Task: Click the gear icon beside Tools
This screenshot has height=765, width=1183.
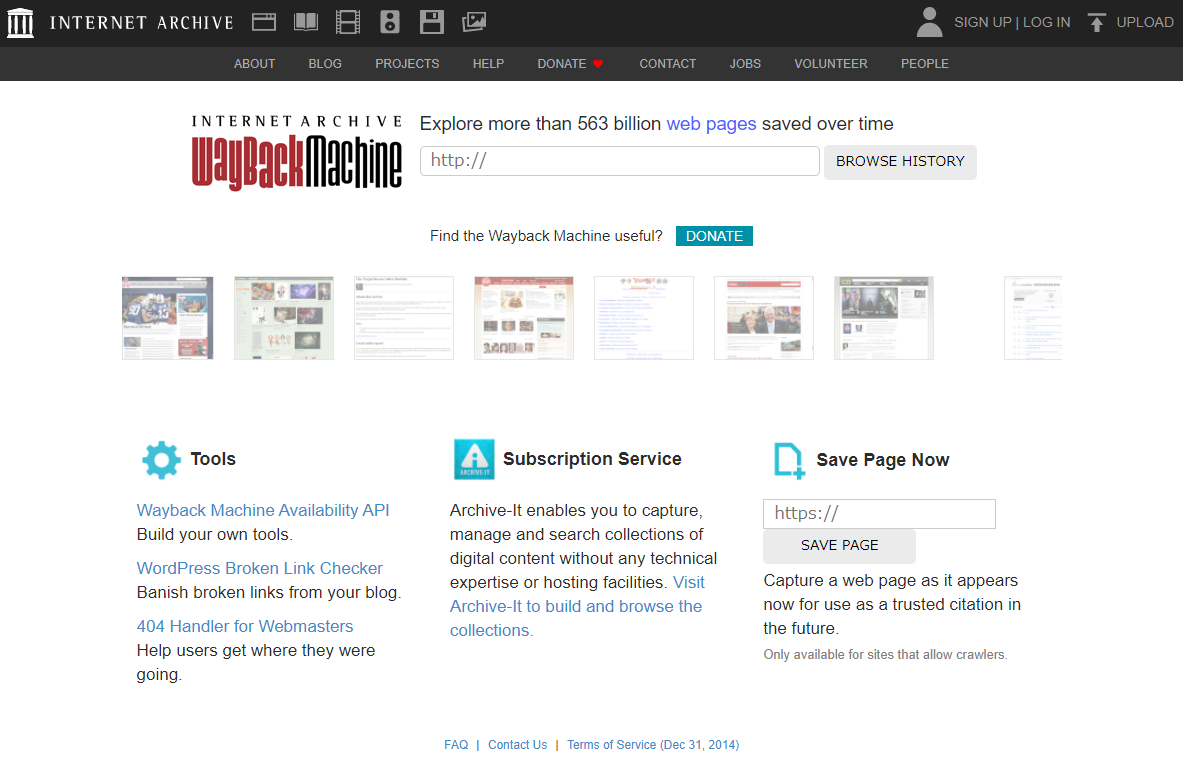Action: pyautogui.click(x=161, y=460)
